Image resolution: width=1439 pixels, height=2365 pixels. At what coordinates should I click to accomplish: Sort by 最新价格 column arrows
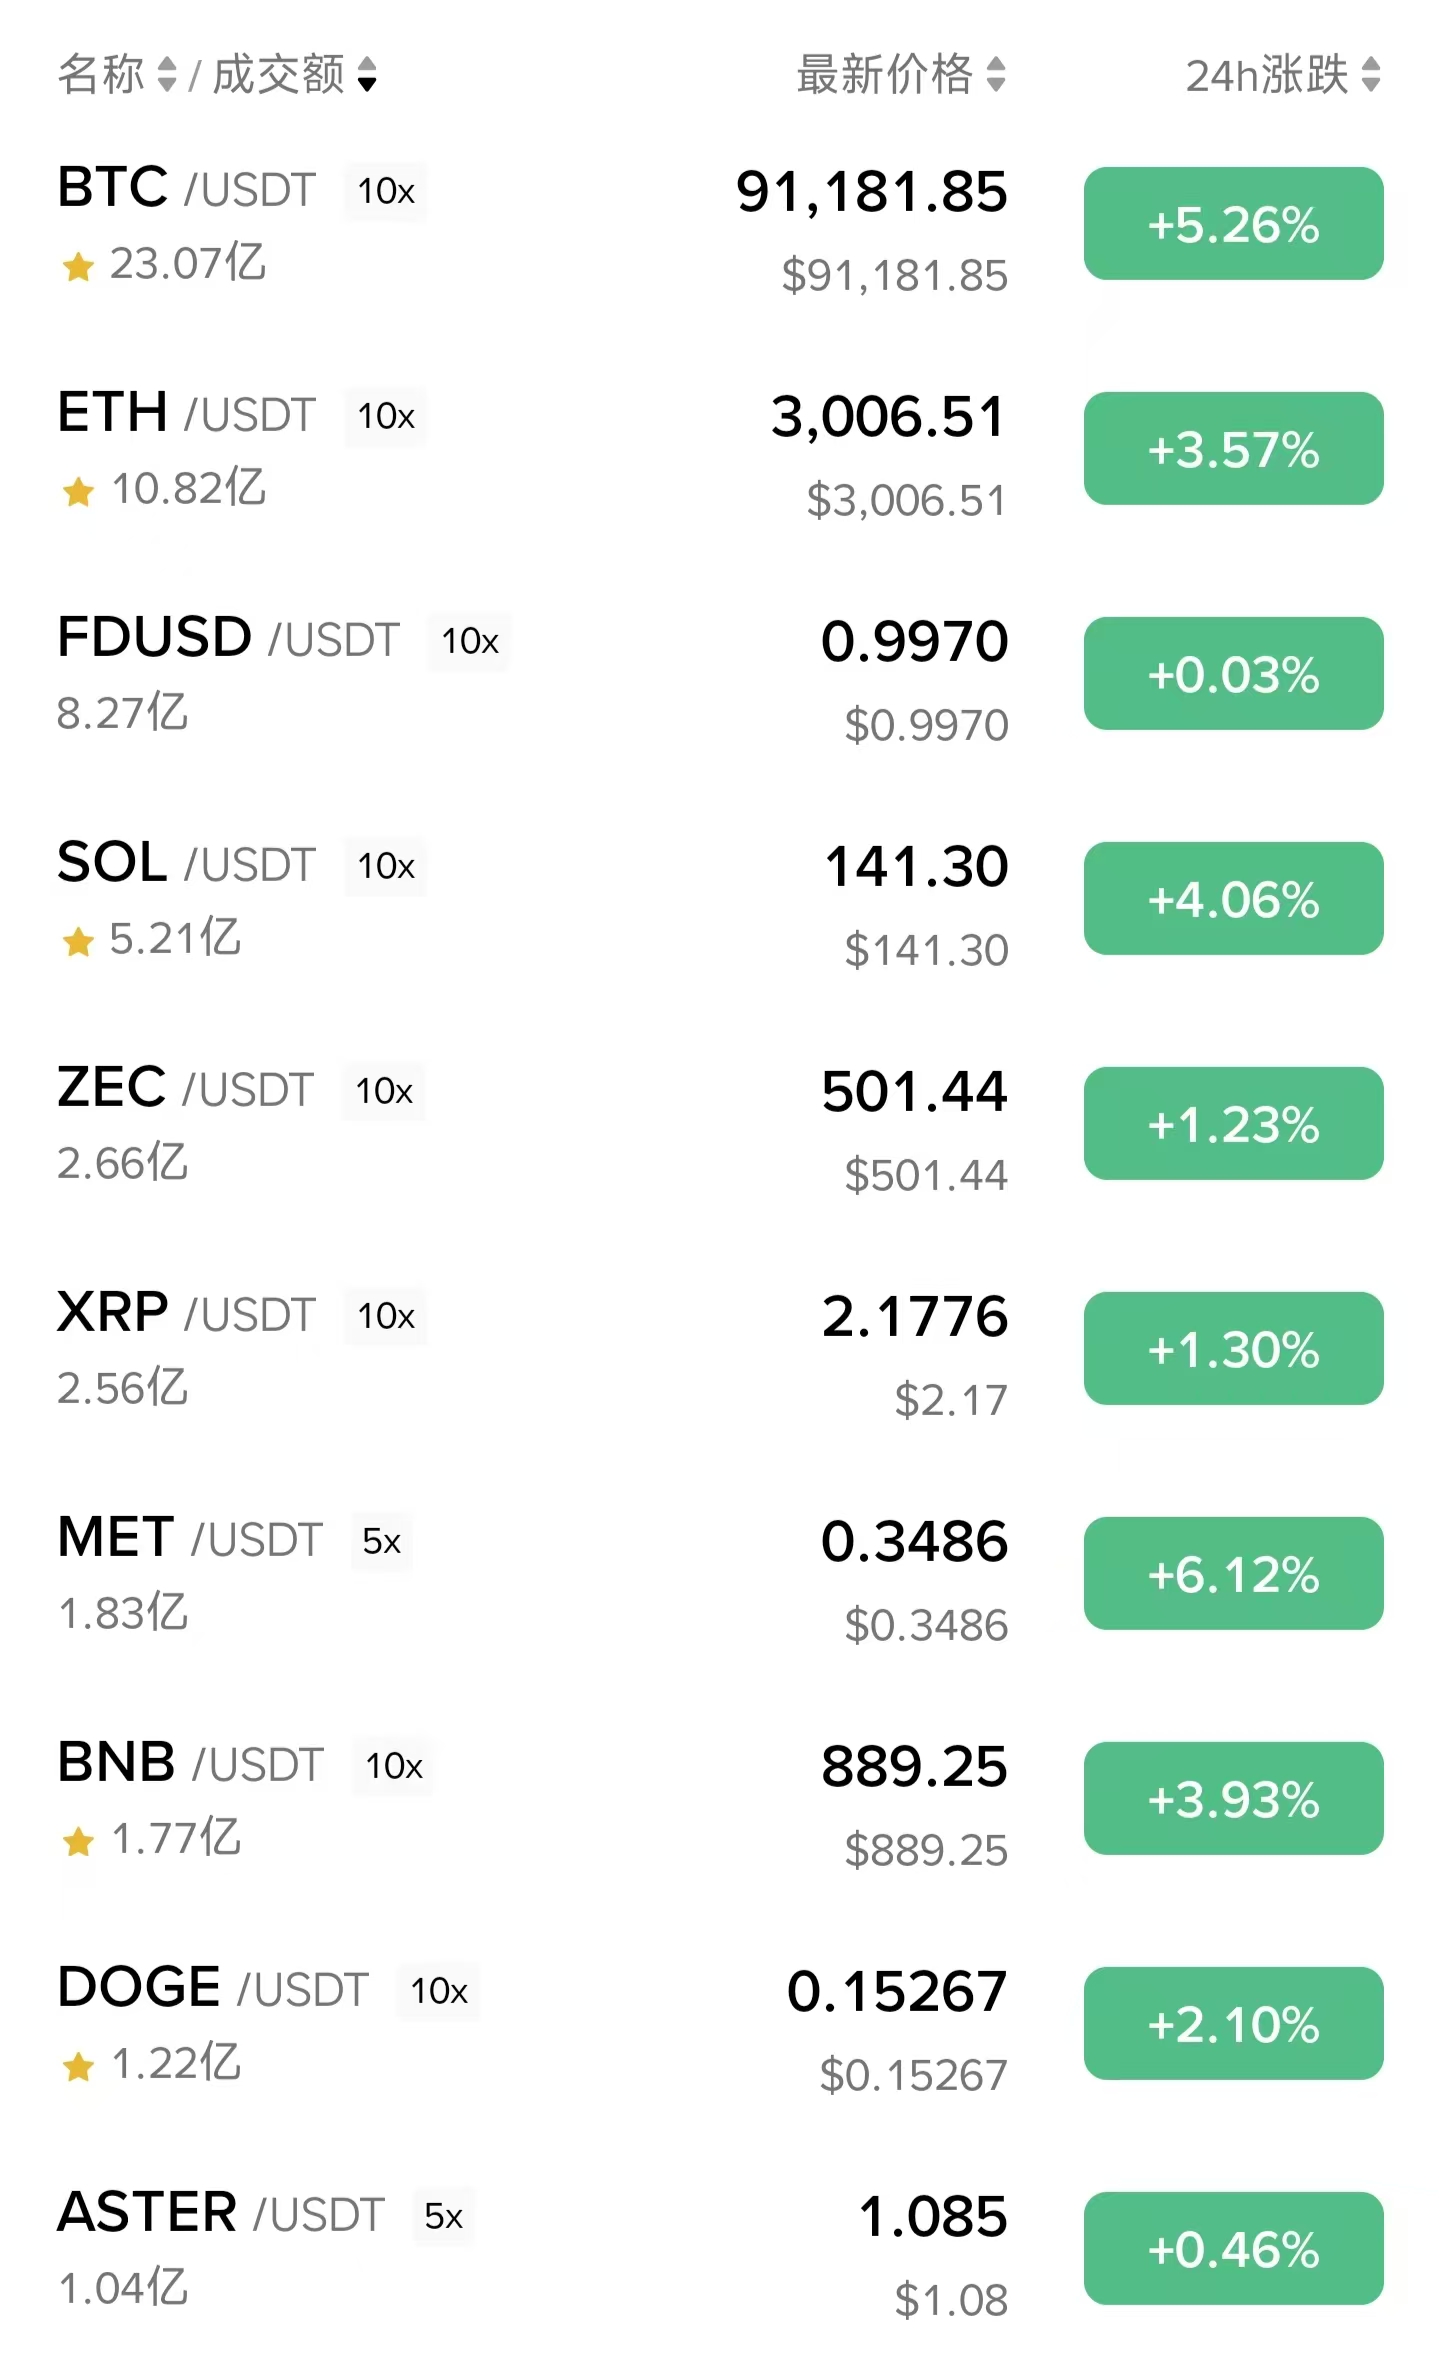tap(995, 74)
